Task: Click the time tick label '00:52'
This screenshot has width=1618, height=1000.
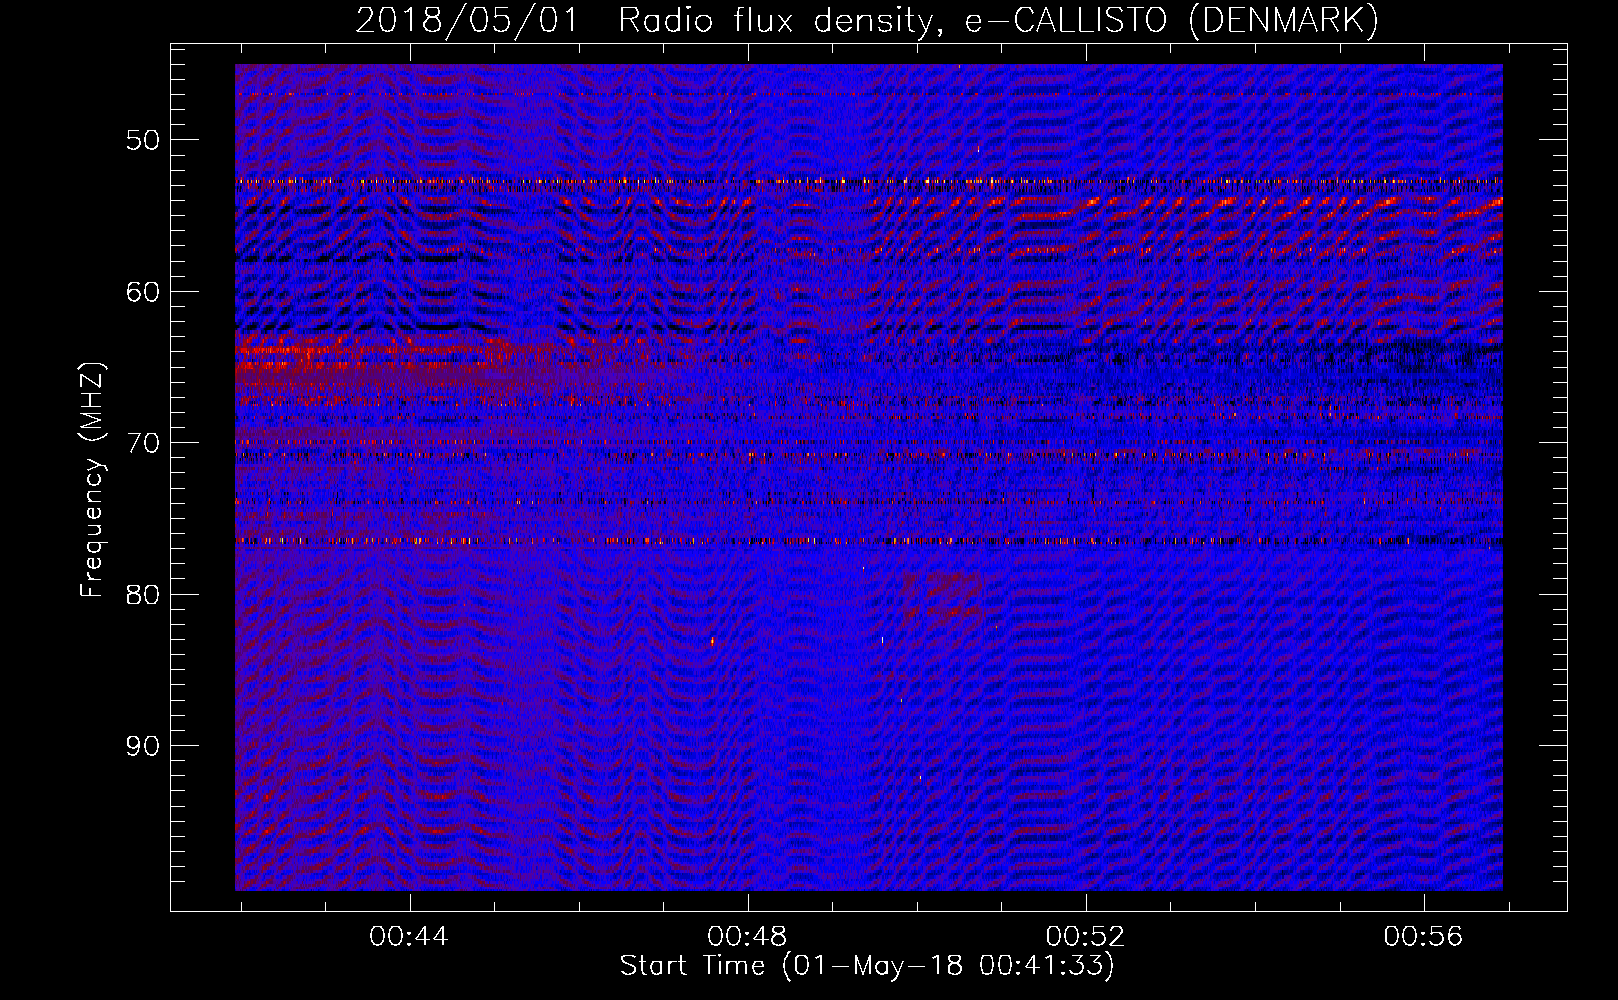Action: [1085, 937]
